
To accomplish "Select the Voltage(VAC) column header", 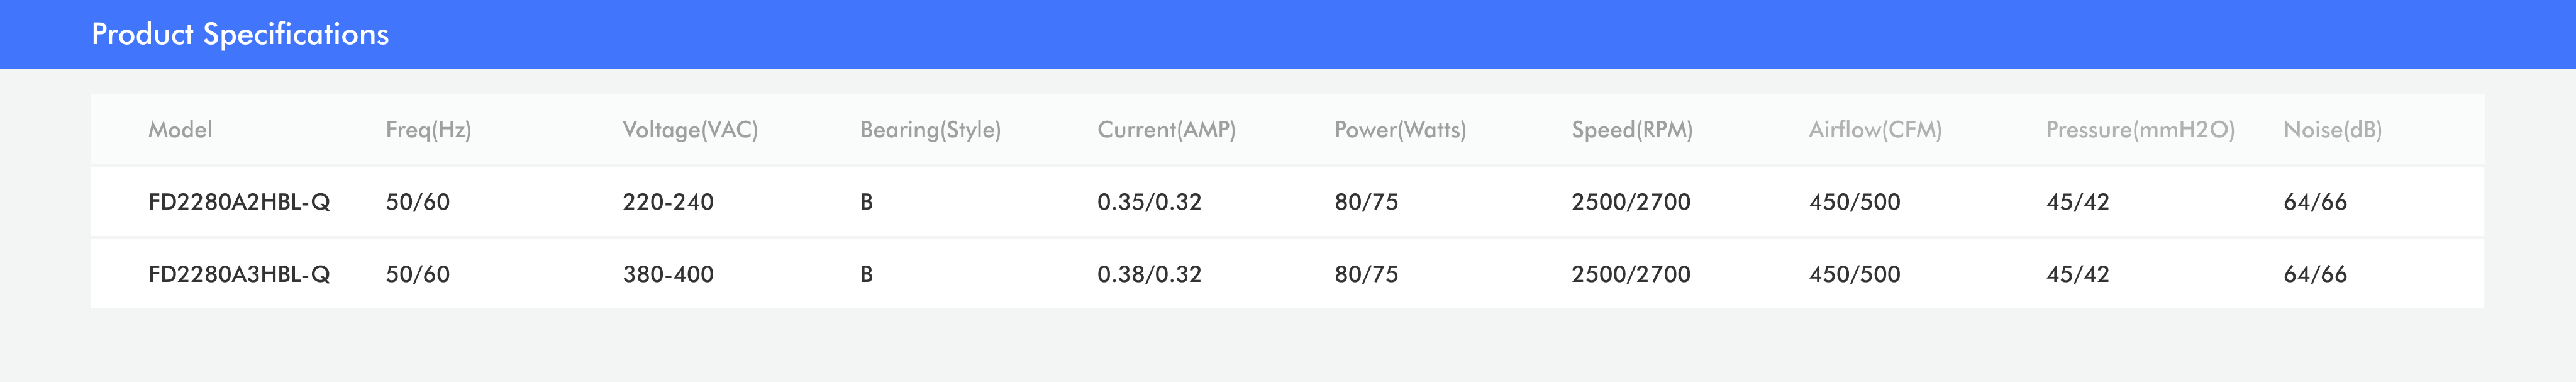I will coord(690,130).
